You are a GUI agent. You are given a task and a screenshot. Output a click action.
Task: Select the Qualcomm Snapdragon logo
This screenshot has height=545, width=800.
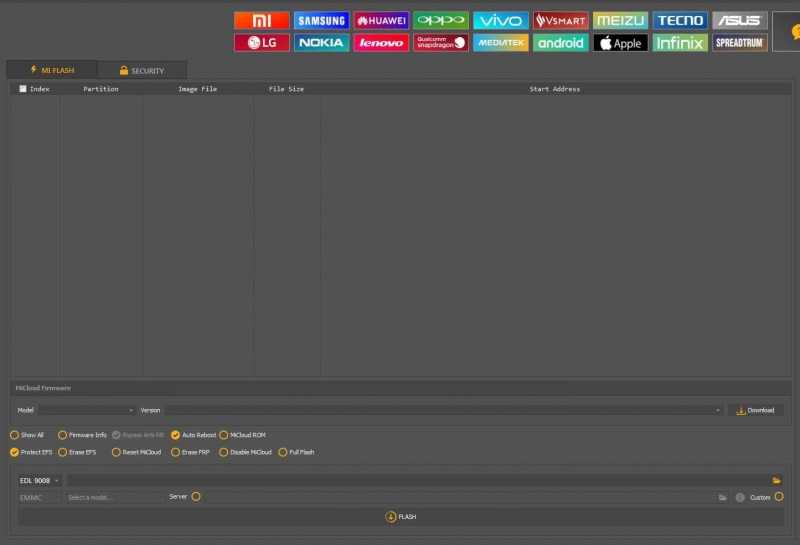click(441, 43)
